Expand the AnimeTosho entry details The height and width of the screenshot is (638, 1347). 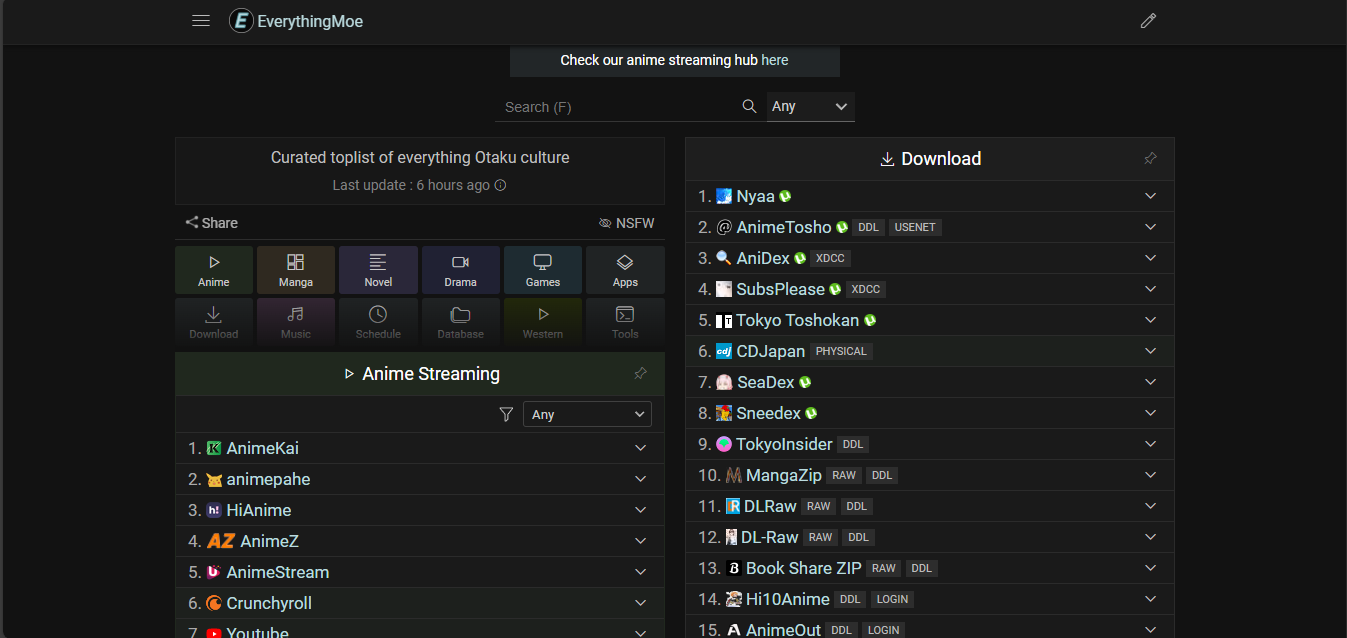point(1151,227)
